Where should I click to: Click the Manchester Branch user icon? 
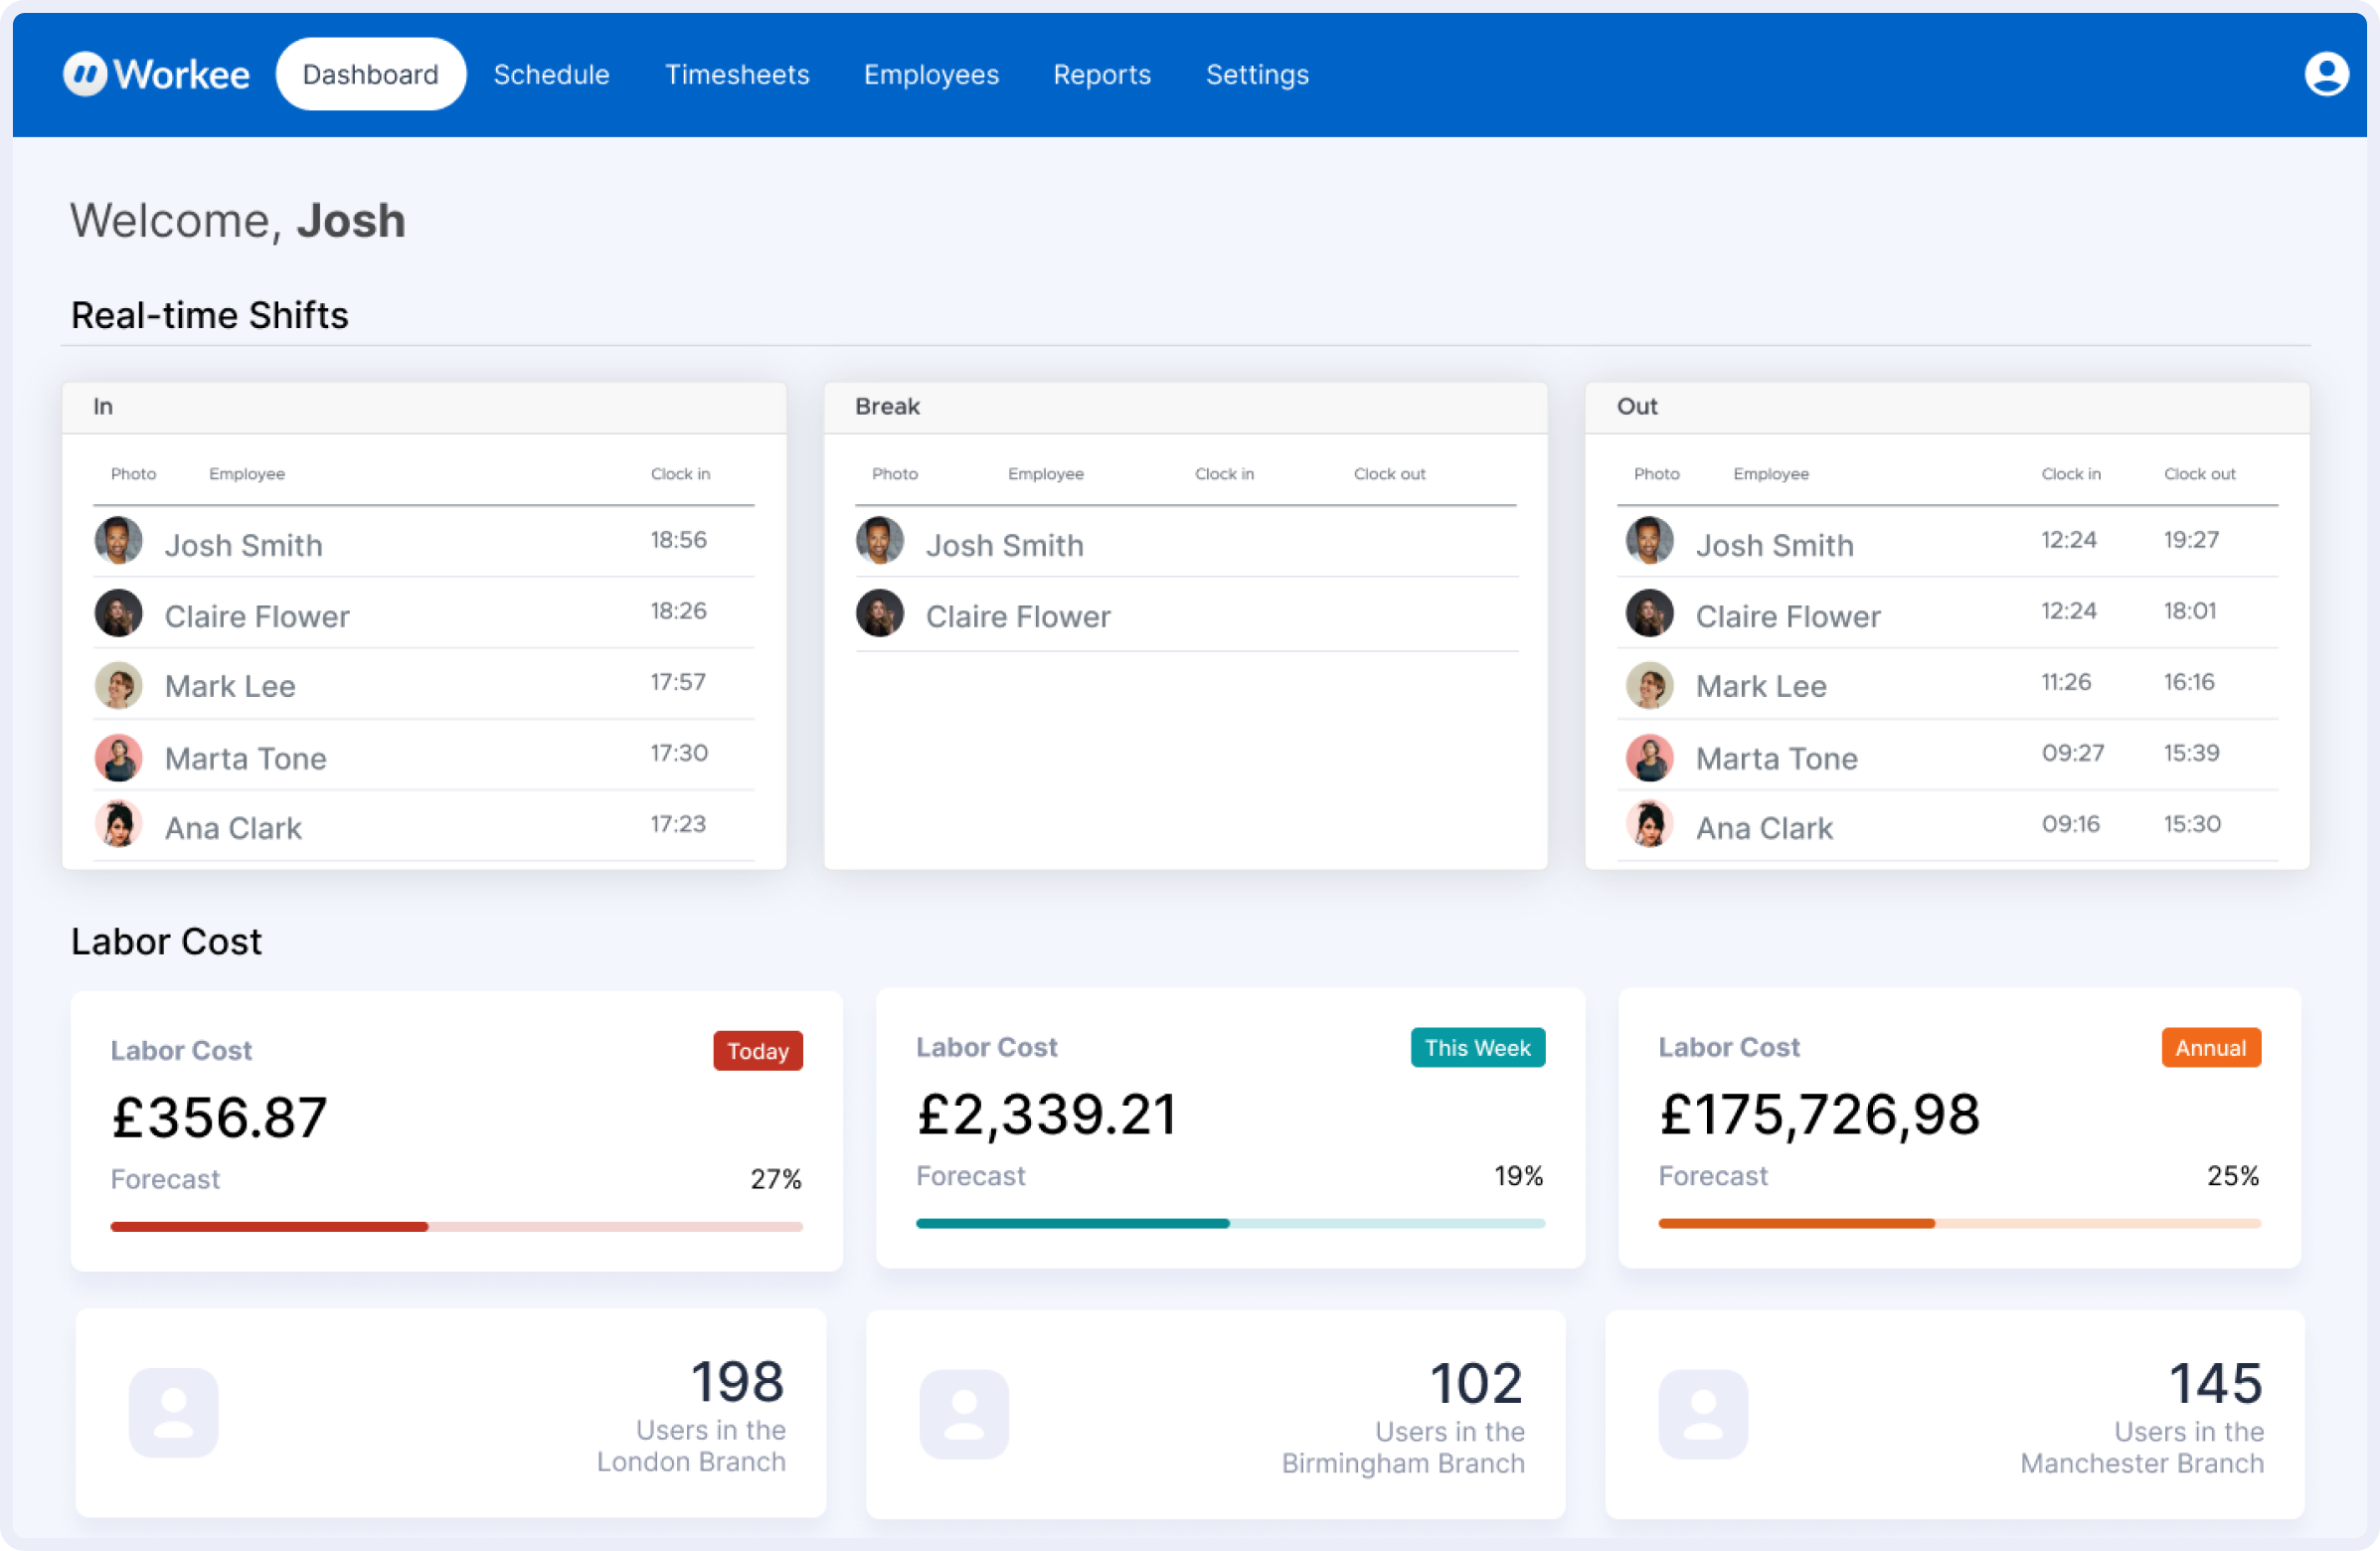[1703, 1414]
